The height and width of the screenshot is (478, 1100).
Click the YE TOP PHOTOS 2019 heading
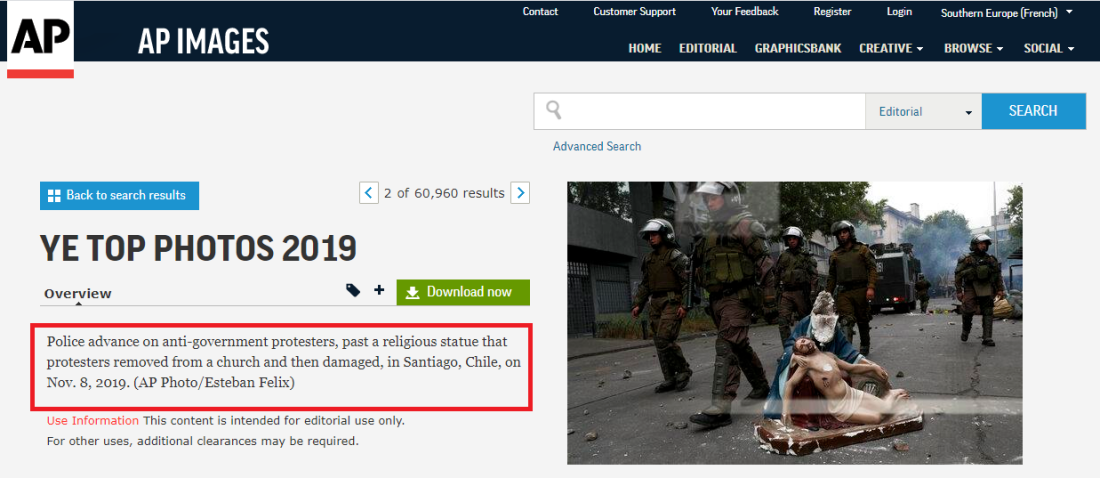[199, 247]
